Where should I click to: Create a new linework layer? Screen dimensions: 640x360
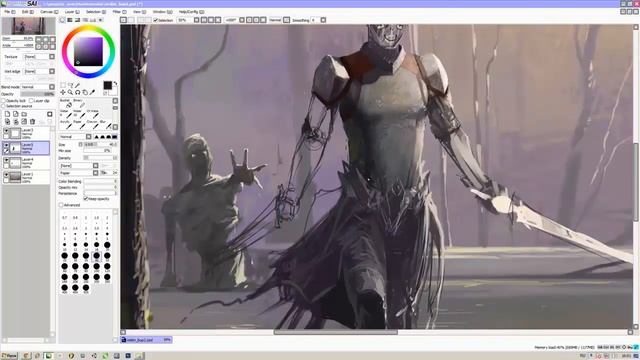click(x=16, y=114)
